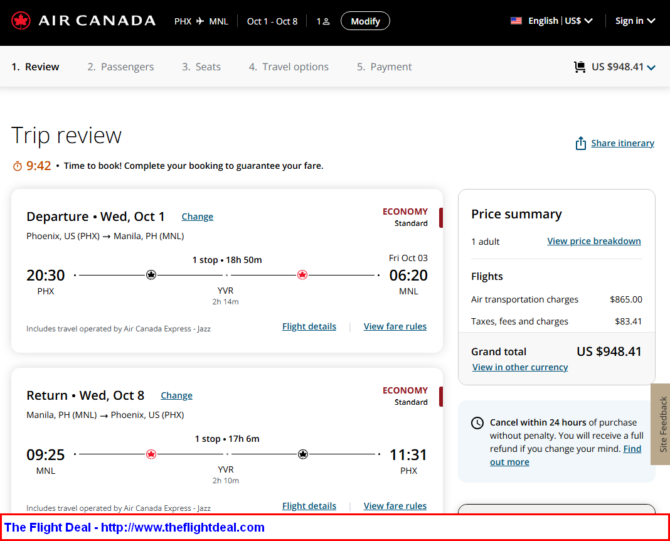Screen dimensions: 670x541
Task: Click Change link for Return flight
Action: coord(176,396)
